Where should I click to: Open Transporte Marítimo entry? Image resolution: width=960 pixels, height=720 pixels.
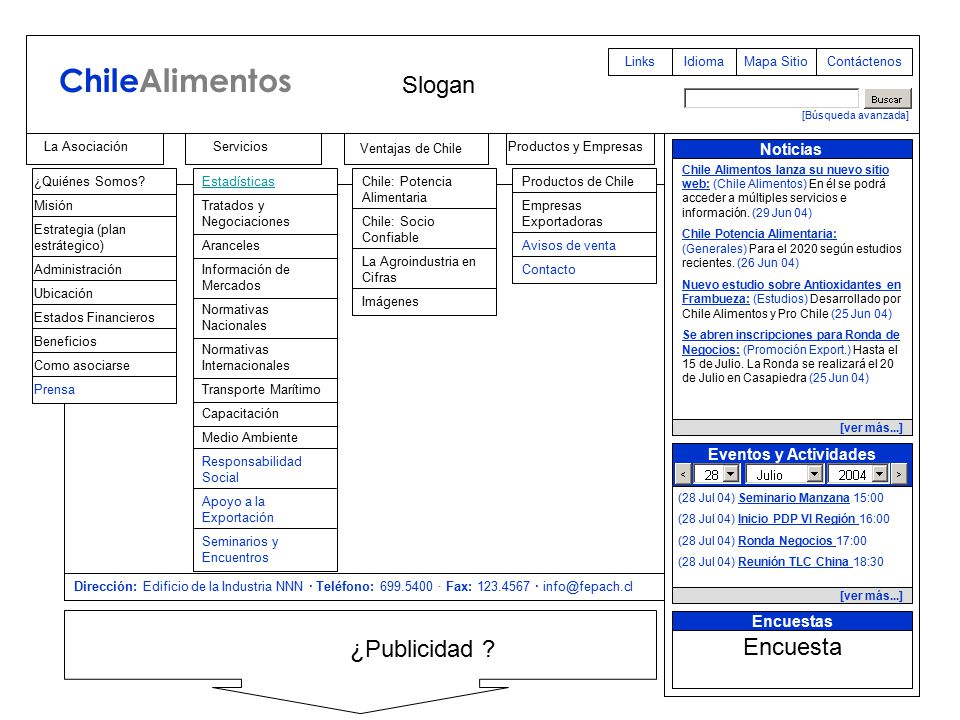(x=266, y=390)
